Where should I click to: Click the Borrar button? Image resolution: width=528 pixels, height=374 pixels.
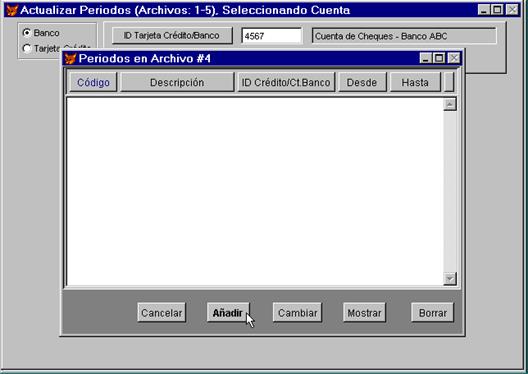pyautogui.click(x=432, y=312)
